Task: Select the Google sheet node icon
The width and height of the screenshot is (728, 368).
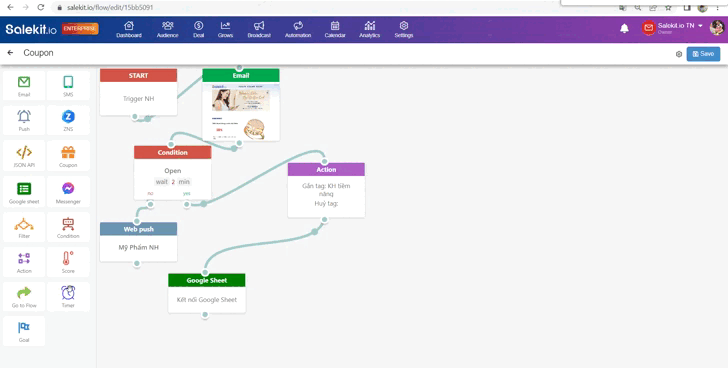Action: click(24, 188)
